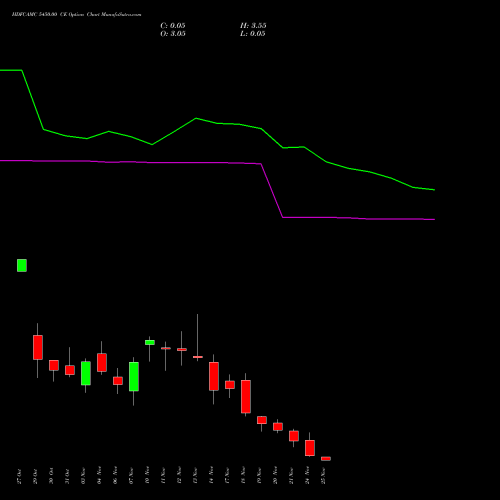
Task: Select the close value 'C: 0.05'
Action: tap(173, 26)
